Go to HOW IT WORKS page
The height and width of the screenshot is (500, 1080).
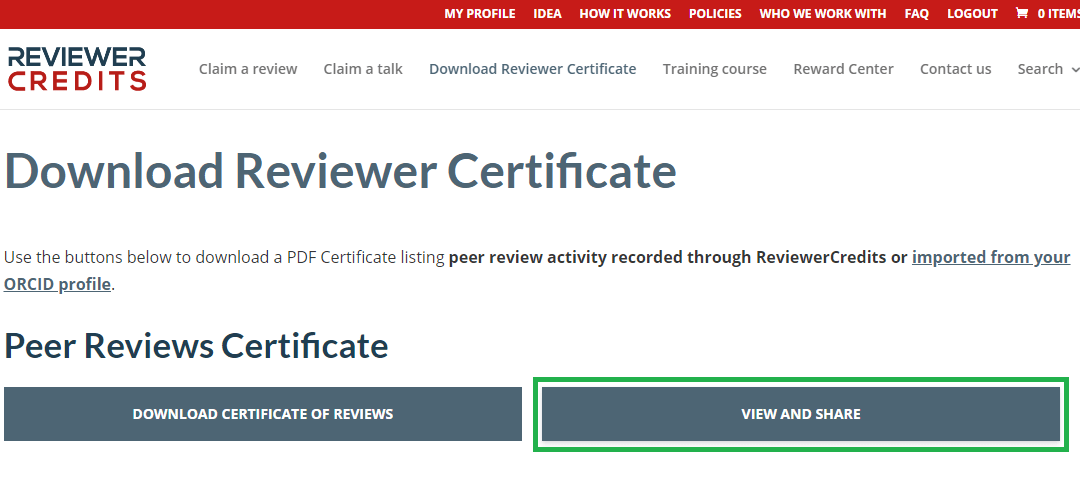pos(625,14)
